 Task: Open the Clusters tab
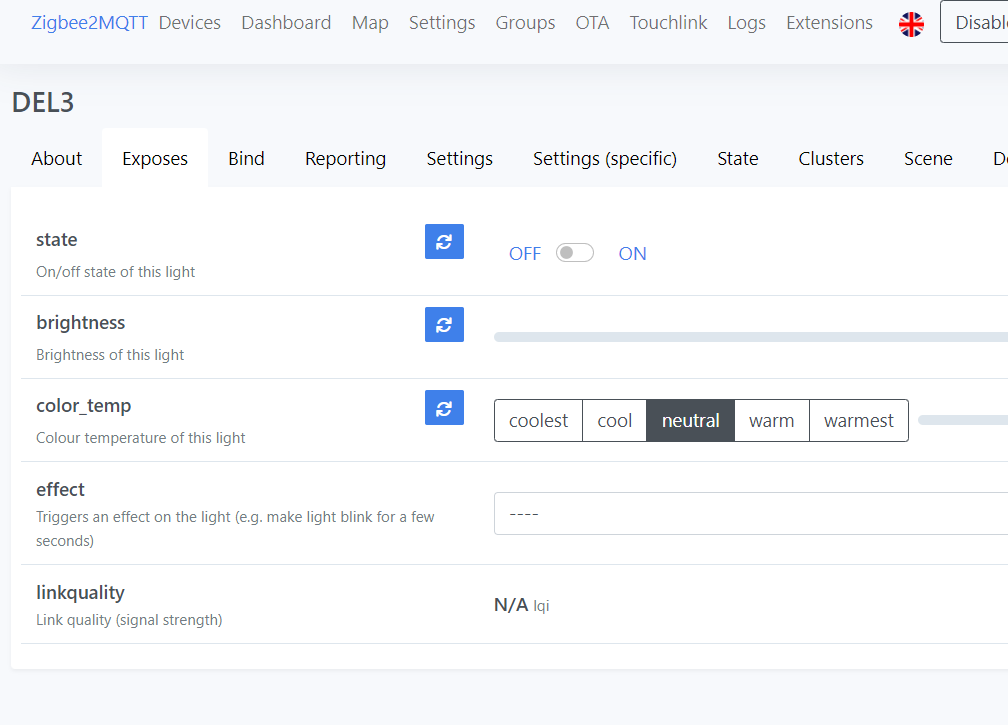tap(830, 159)
